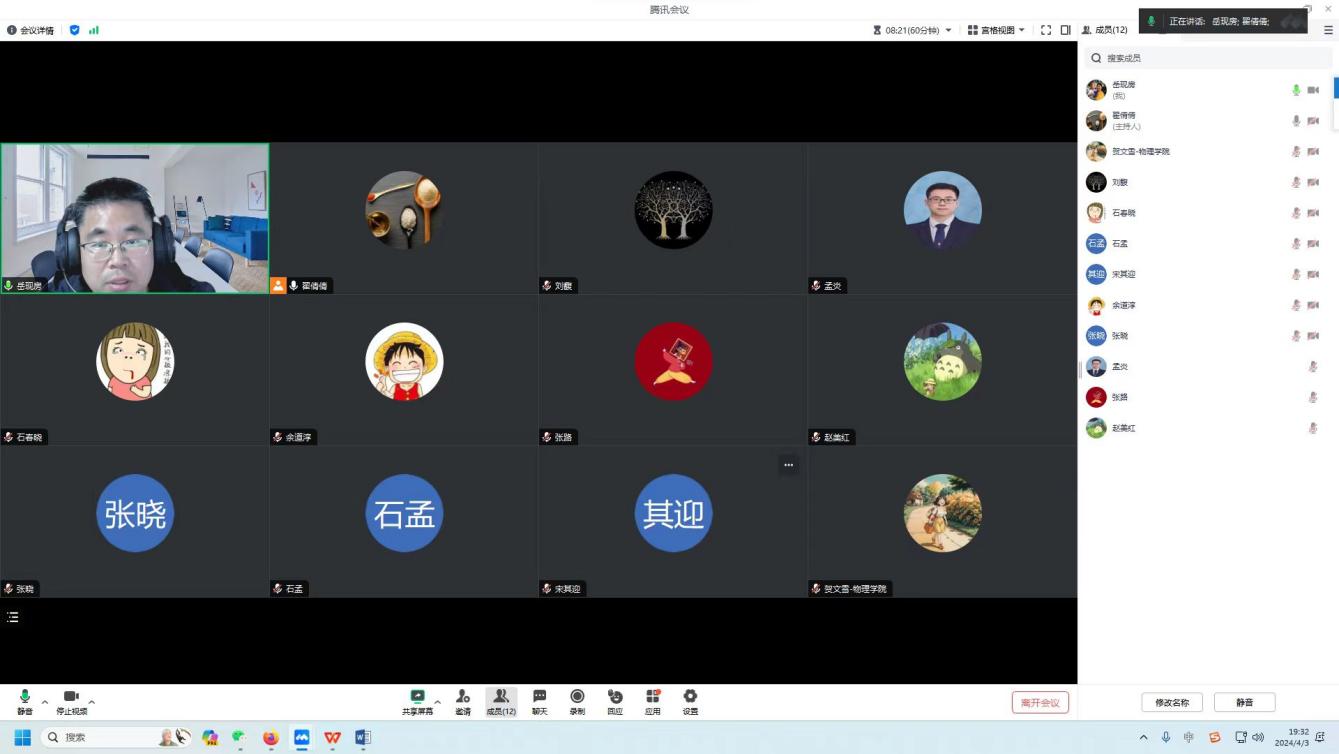Click the 搜索成员 search field
This screenshot has height=754, width=1339.
coord(1210,58)
